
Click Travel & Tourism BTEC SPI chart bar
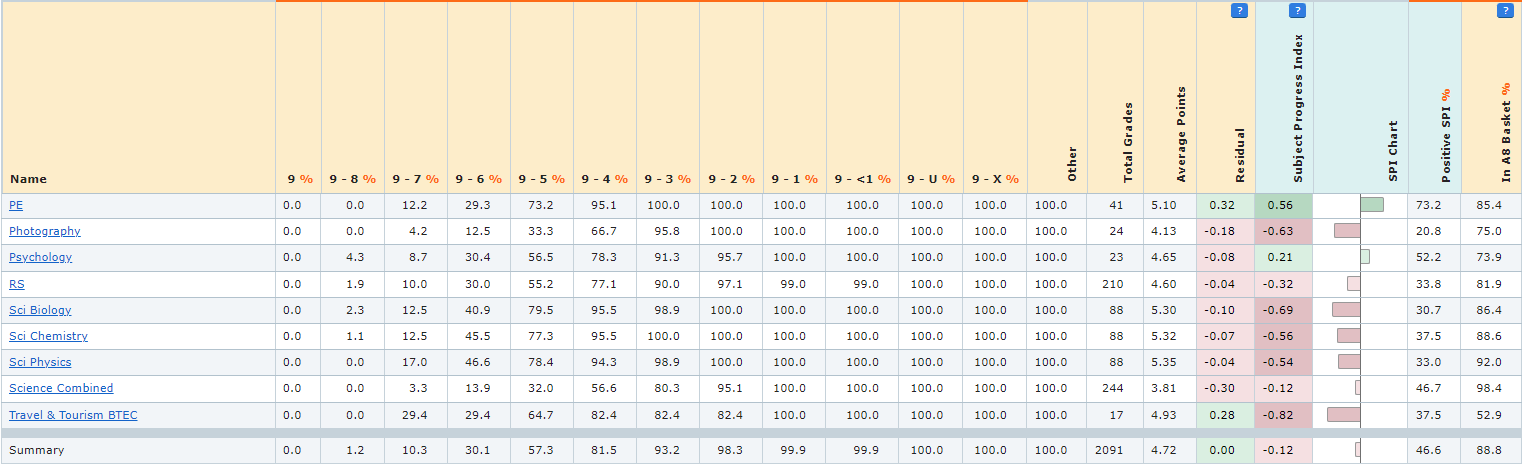click(x=1344, y=415)
